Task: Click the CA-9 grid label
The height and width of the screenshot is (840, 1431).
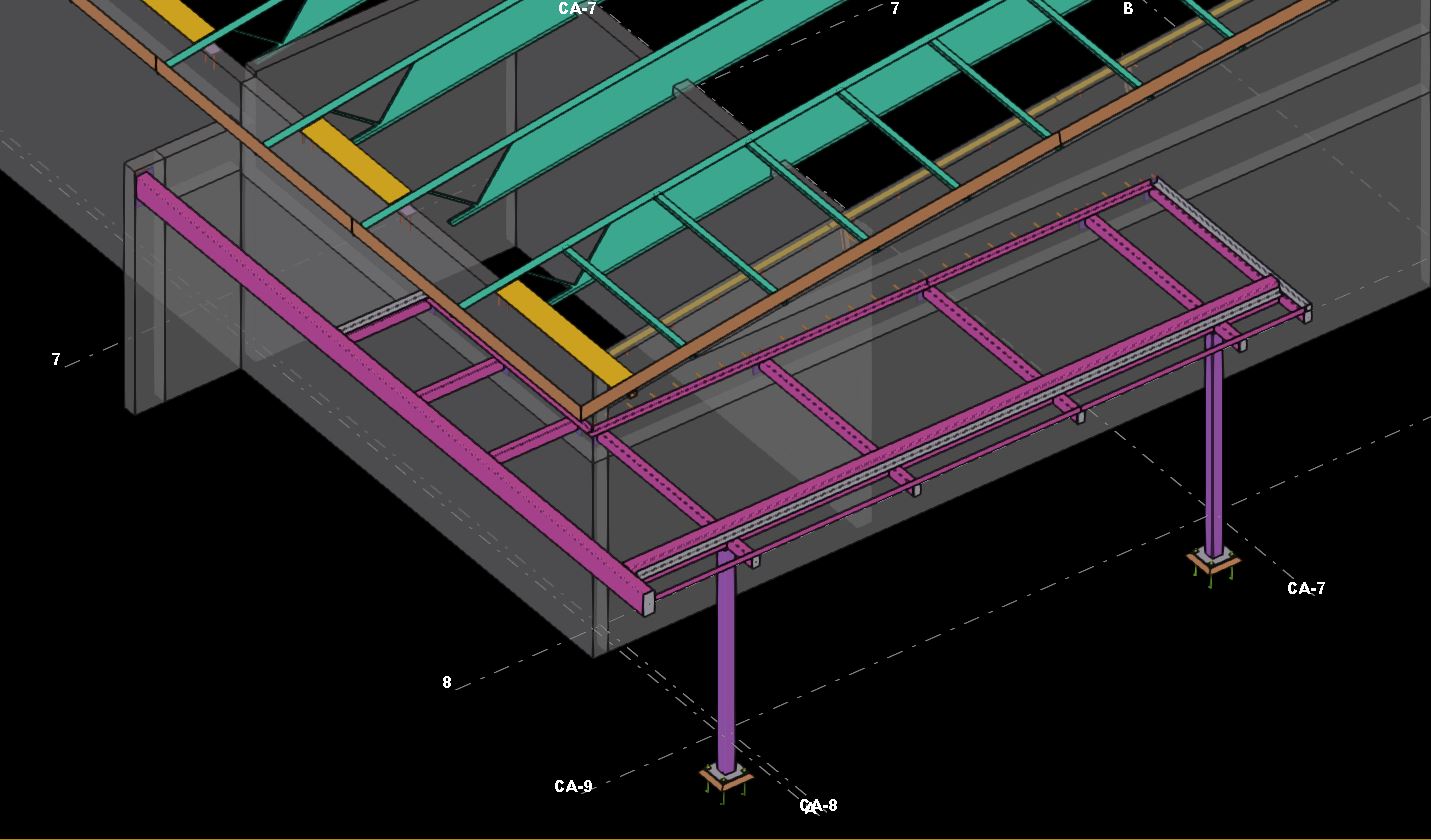Action: (573, 787)
